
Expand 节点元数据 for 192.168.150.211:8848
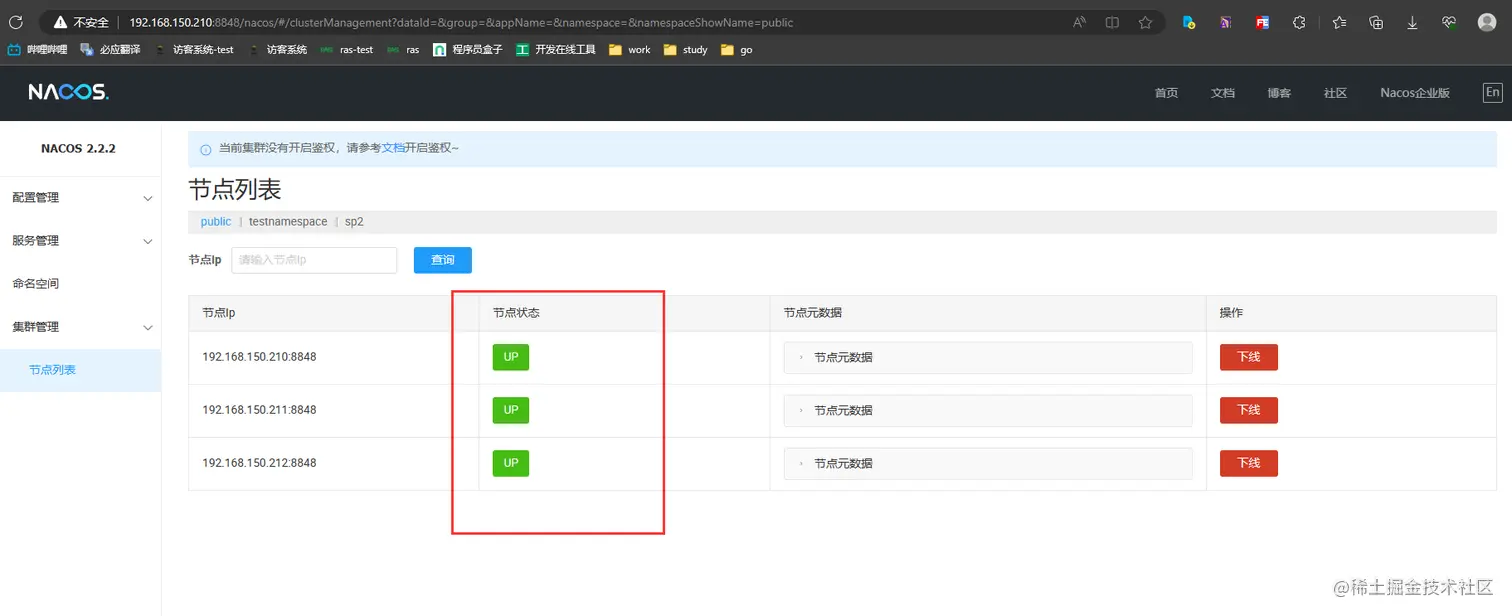tap(988, 410)
